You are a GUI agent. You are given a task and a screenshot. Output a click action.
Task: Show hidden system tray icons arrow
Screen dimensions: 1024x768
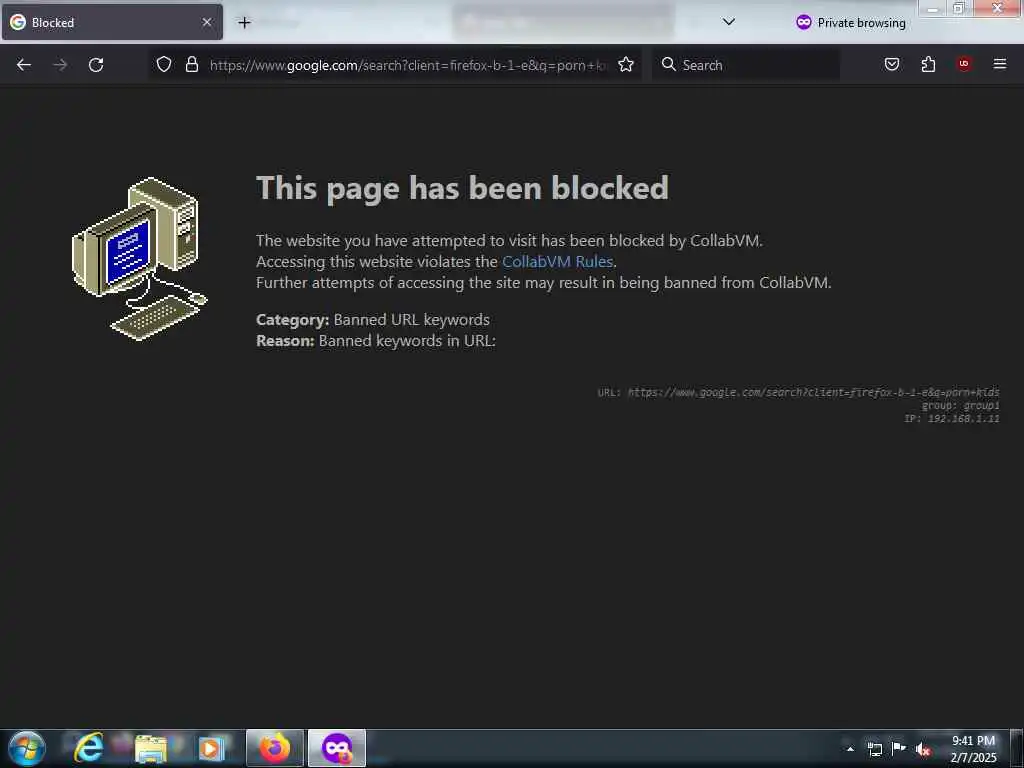point(850,749)
